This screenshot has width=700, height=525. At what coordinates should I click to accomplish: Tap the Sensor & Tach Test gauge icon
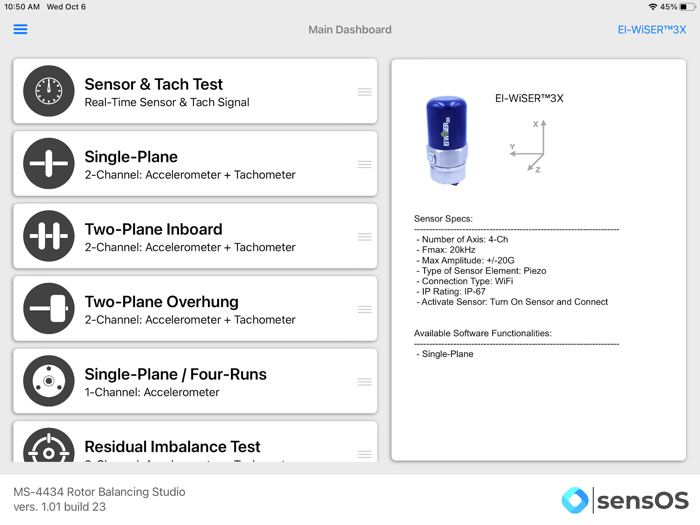[x=49, y=92]
